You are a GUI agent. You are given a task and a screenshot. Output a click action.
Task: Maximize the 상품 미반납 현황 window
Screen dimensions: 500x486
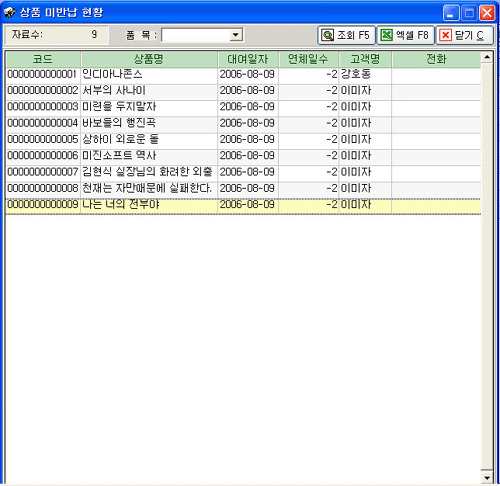point(469,13)
